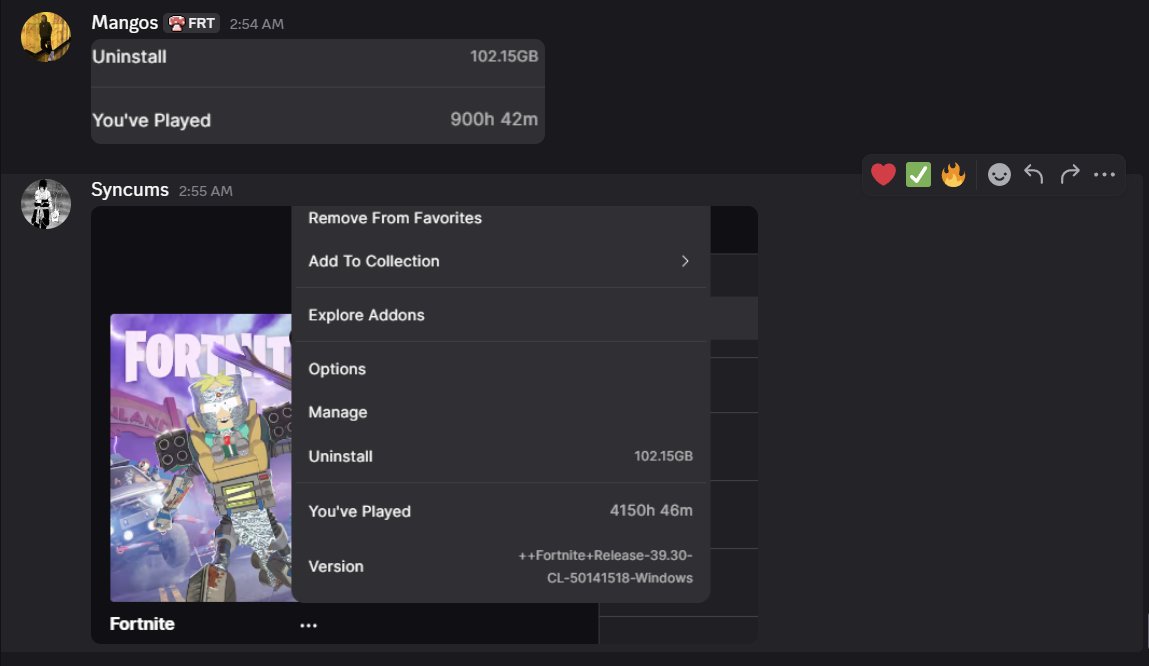Open the add reaction emoji picker
The image size is (1149, 666).
[x=999, y=174]
